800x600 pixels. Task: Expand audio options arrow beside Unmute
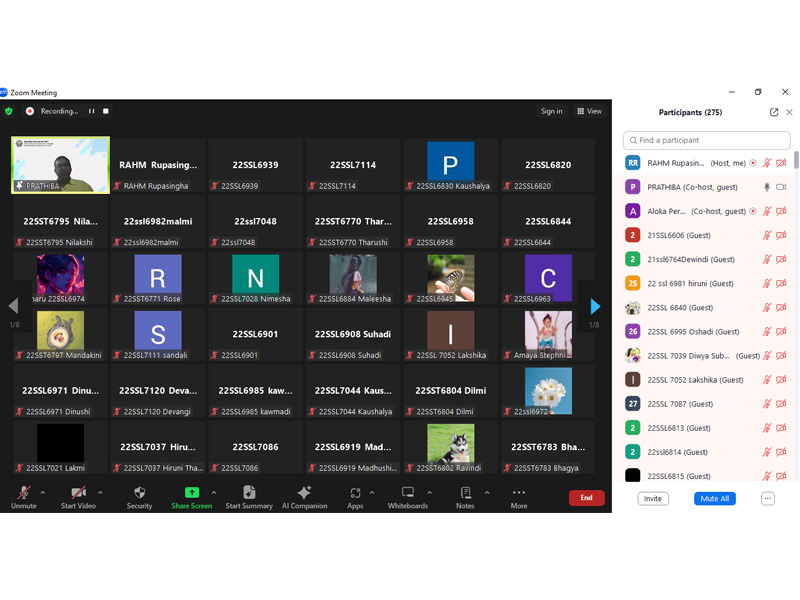click(x=43, y=492)
